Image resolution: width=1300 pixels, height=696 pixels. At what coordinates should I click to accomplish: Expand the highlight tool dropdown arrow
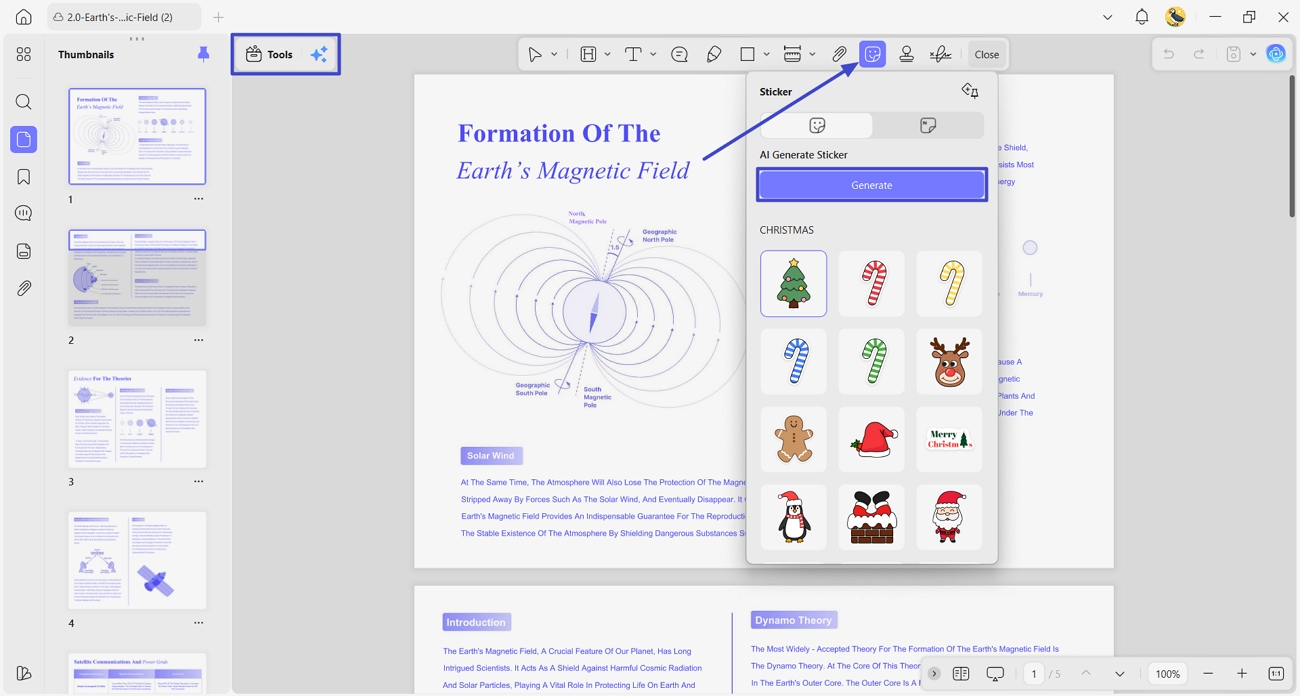[x=607, y=54]
